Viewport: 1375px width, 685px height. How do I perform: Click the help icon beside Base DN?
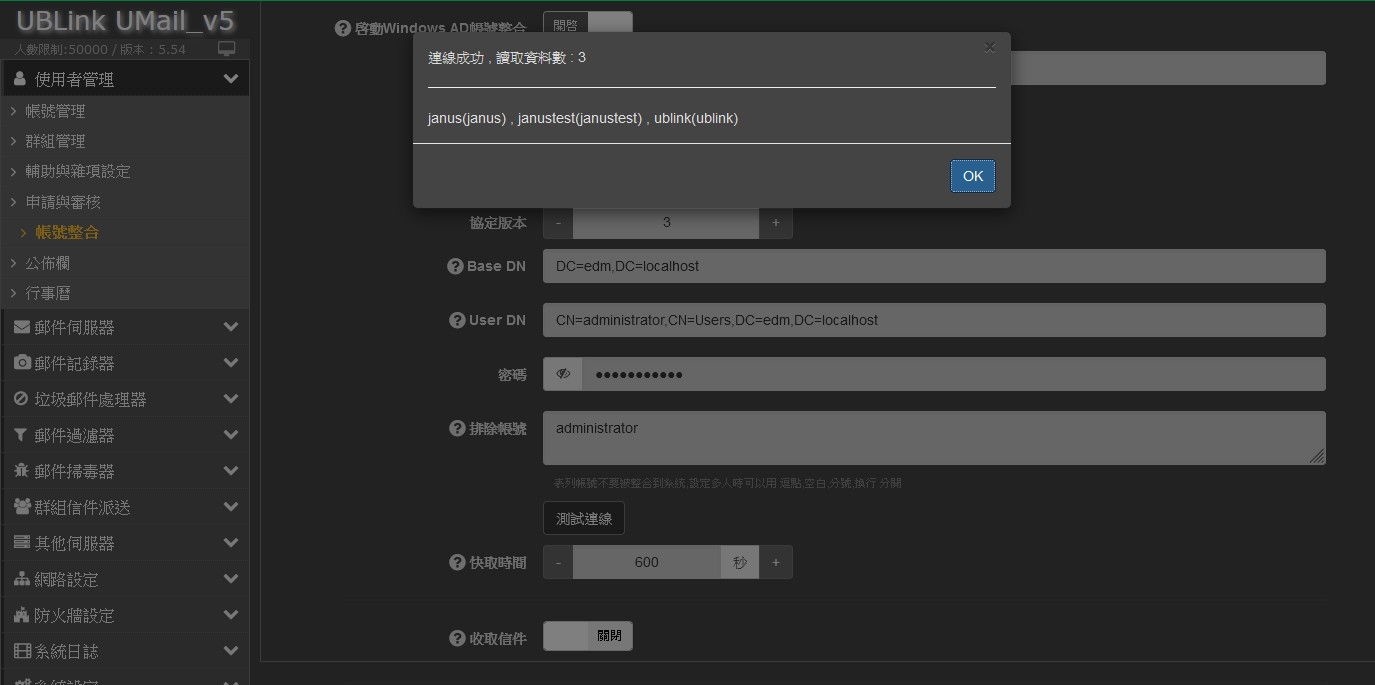tap(455, 266)
